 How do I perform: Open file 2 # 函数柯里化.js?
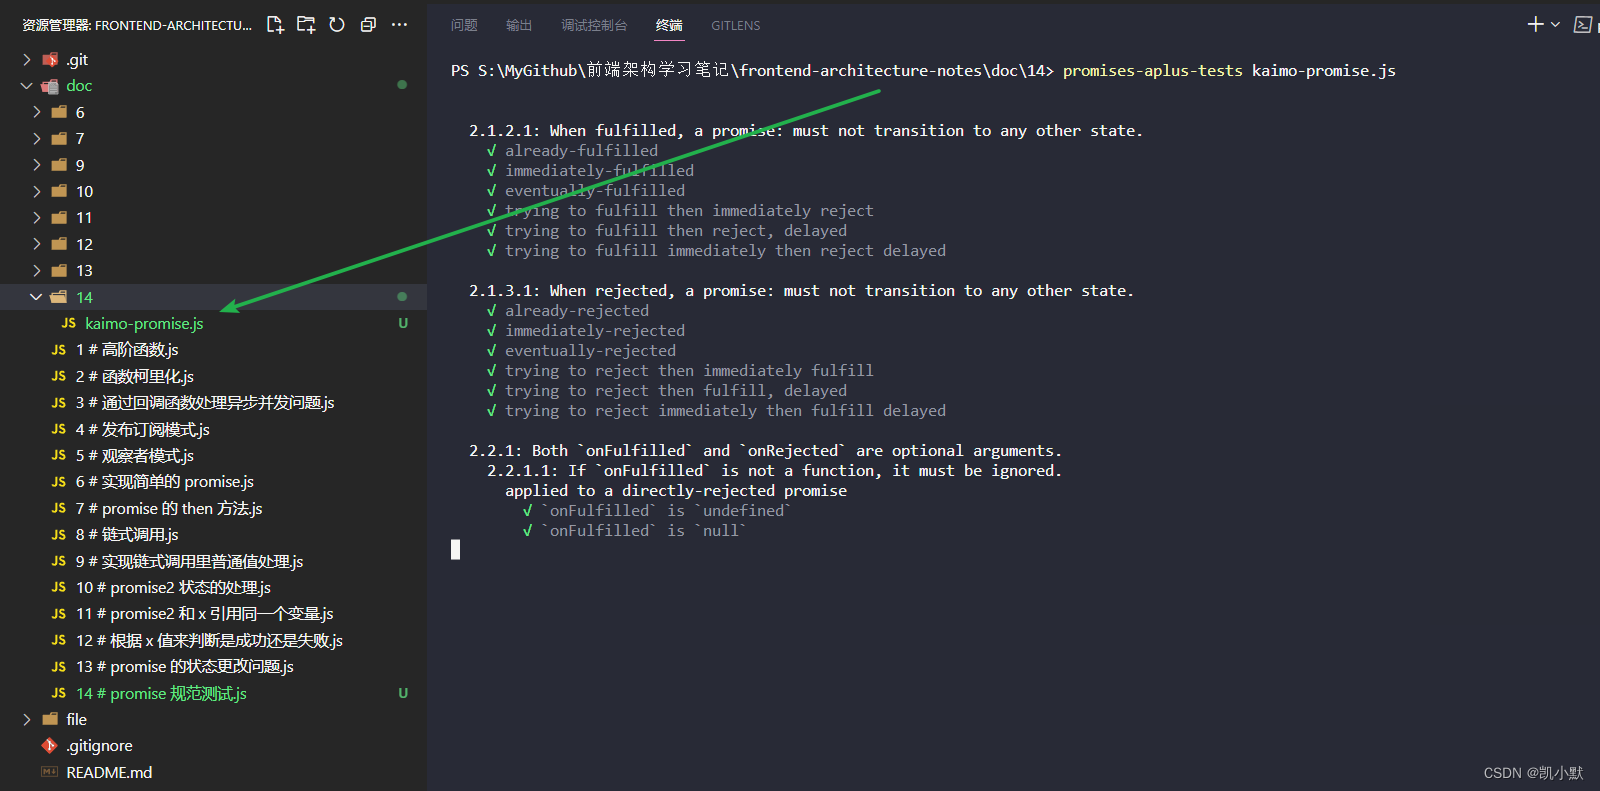pyautogui.click(x=135, y=377)
